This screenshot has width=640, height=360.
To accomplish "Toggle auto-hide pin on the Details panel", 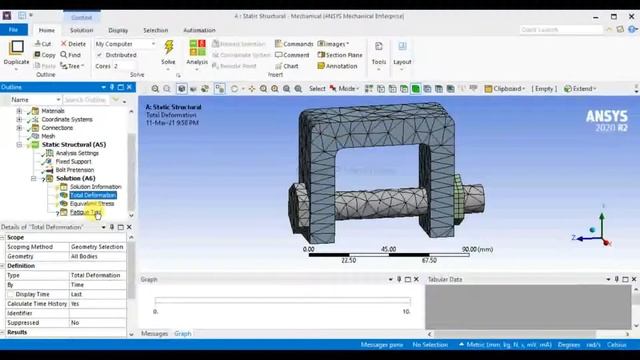I will pos(112,227).
